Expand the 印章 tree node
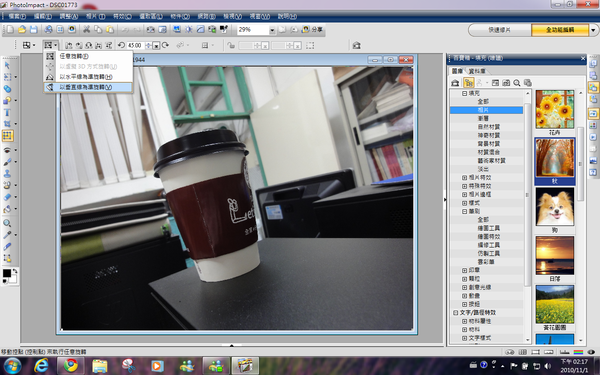600x375 pixels. tap(464, 270)
